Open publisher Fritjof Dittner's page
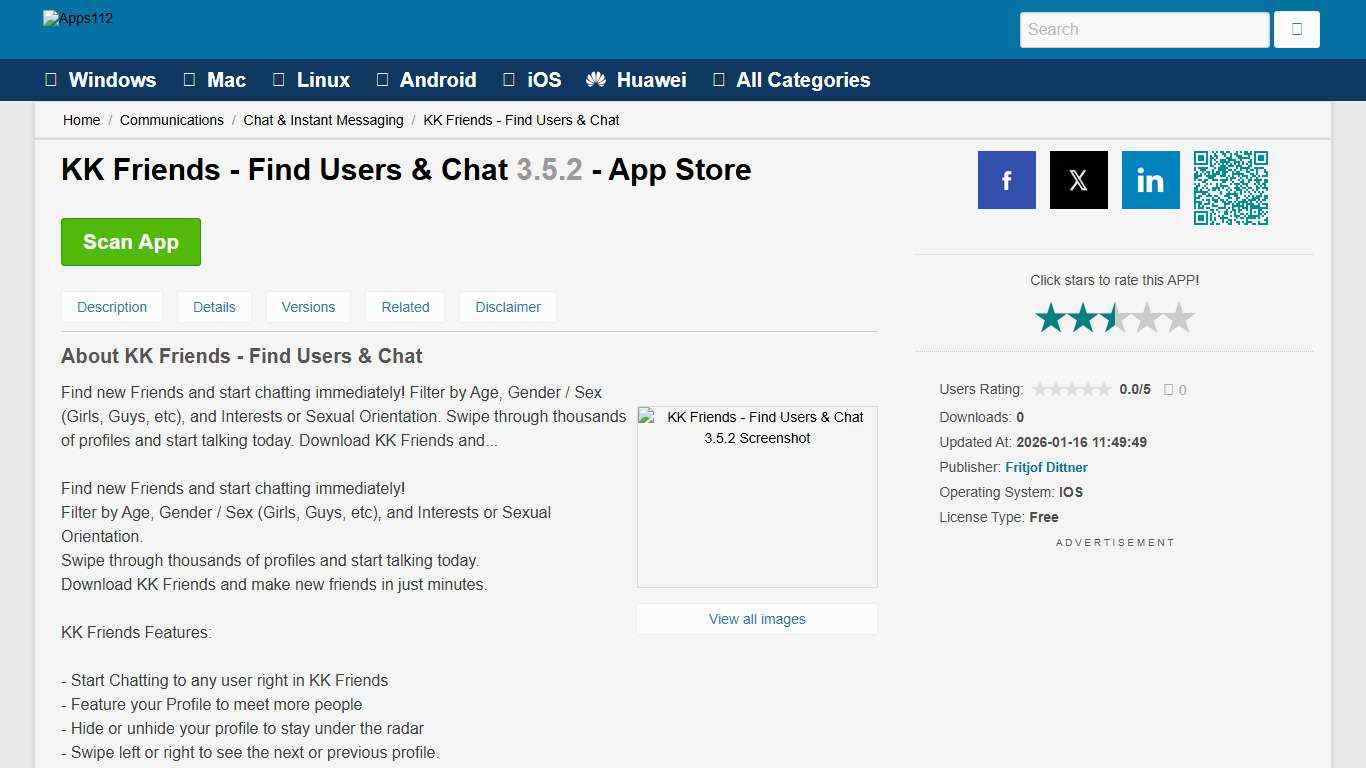The image size is (1366, 768). click(x=1046, y=467)
